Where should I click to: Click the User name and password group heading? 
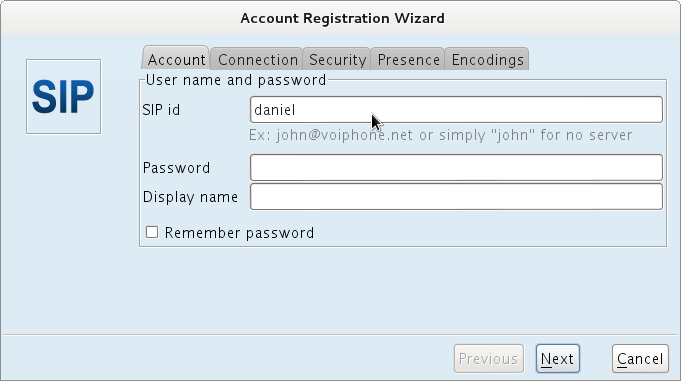(236, 80)
